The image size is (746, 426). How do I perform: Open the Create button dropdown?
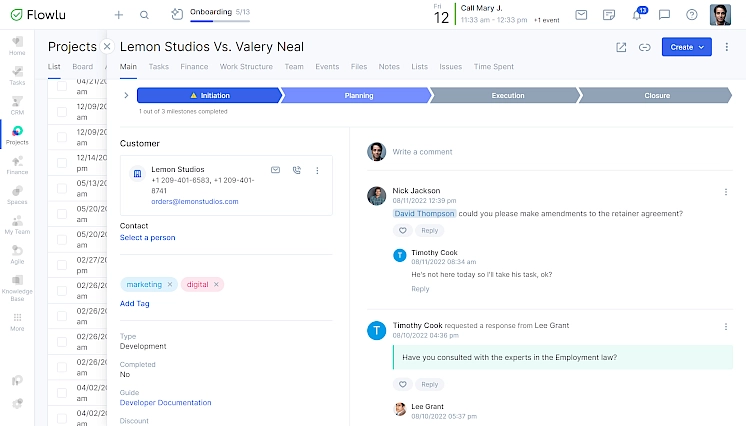click(x=687, y=47)
